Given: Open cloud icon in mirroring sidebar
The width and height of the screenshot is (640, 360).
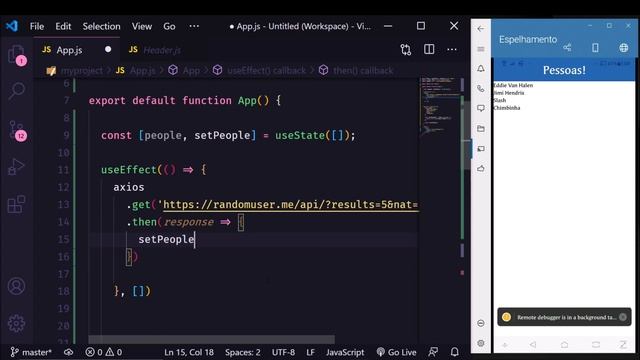Looking at the screenshot, I should click(x=481, y=169).
